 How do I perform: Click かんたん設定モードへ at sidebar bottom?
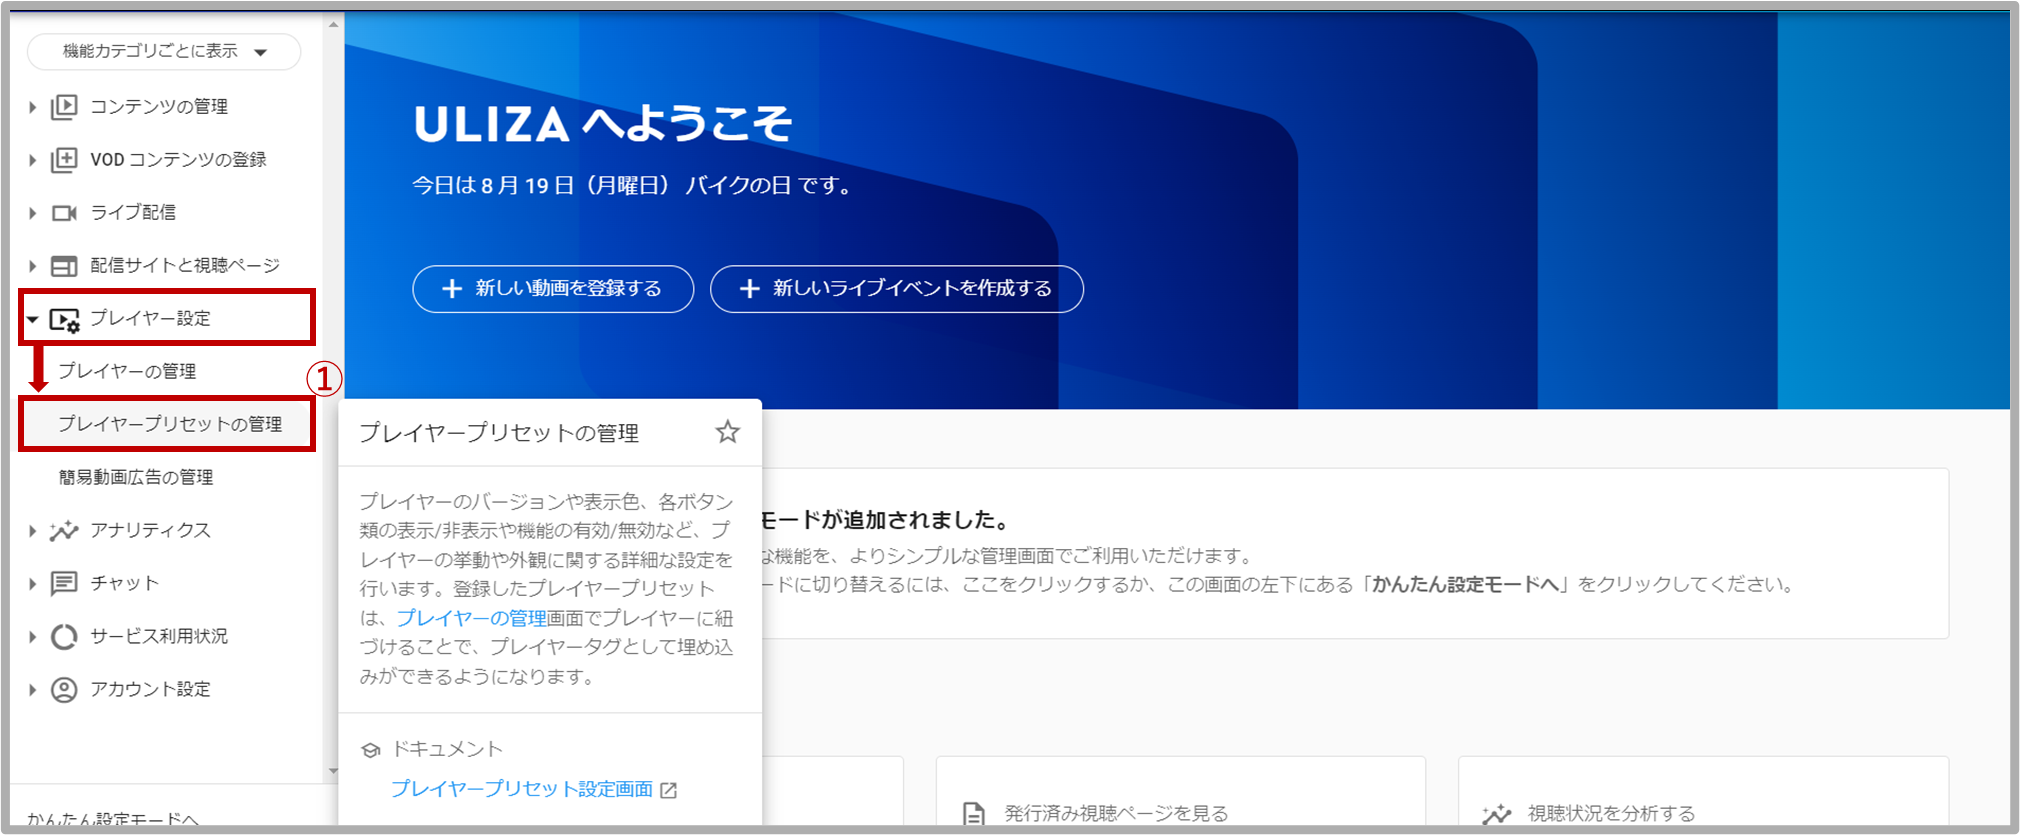point(113,820)
